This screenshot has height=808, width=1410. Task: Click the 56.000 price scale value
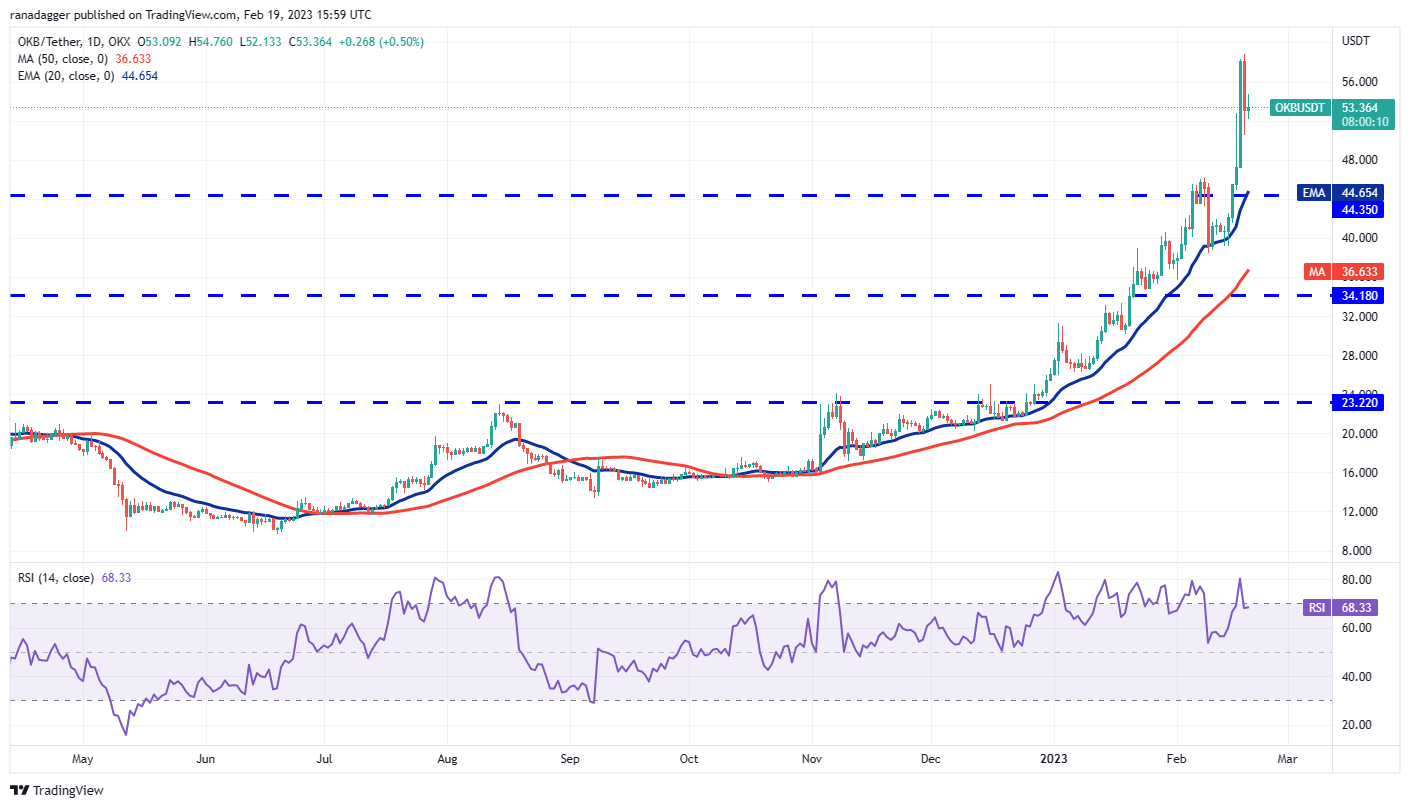click(1358, 82)
